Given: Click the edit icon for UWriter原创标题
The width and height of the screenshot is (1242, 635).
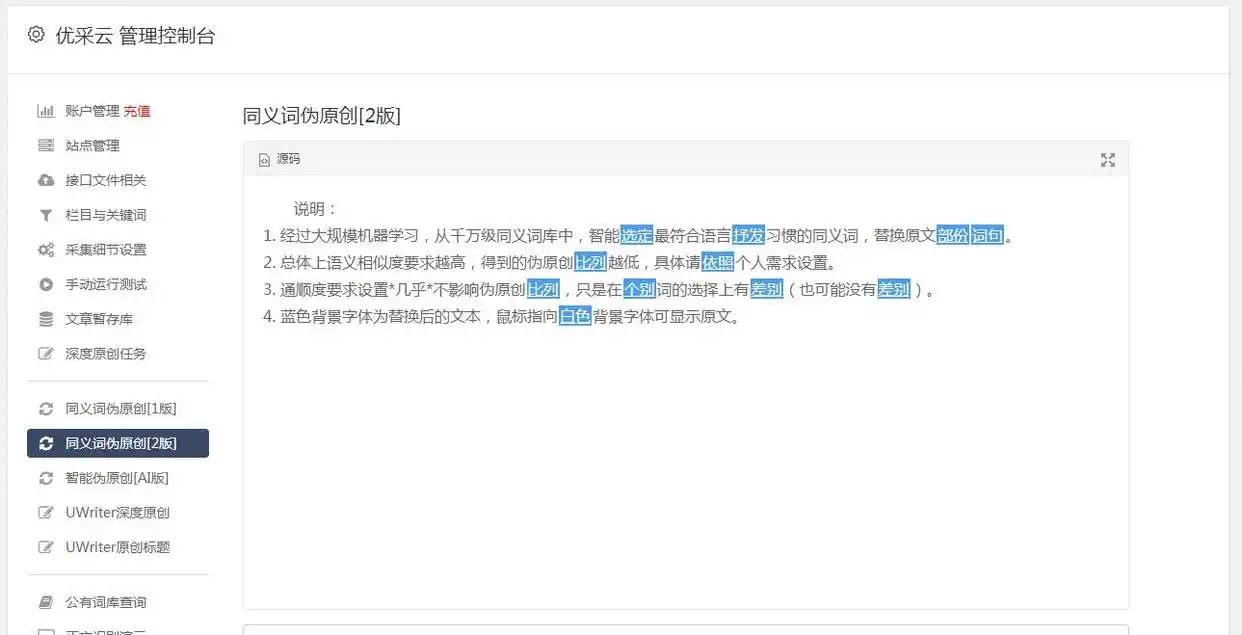Looking at the screenshot, I should point(46,547).
